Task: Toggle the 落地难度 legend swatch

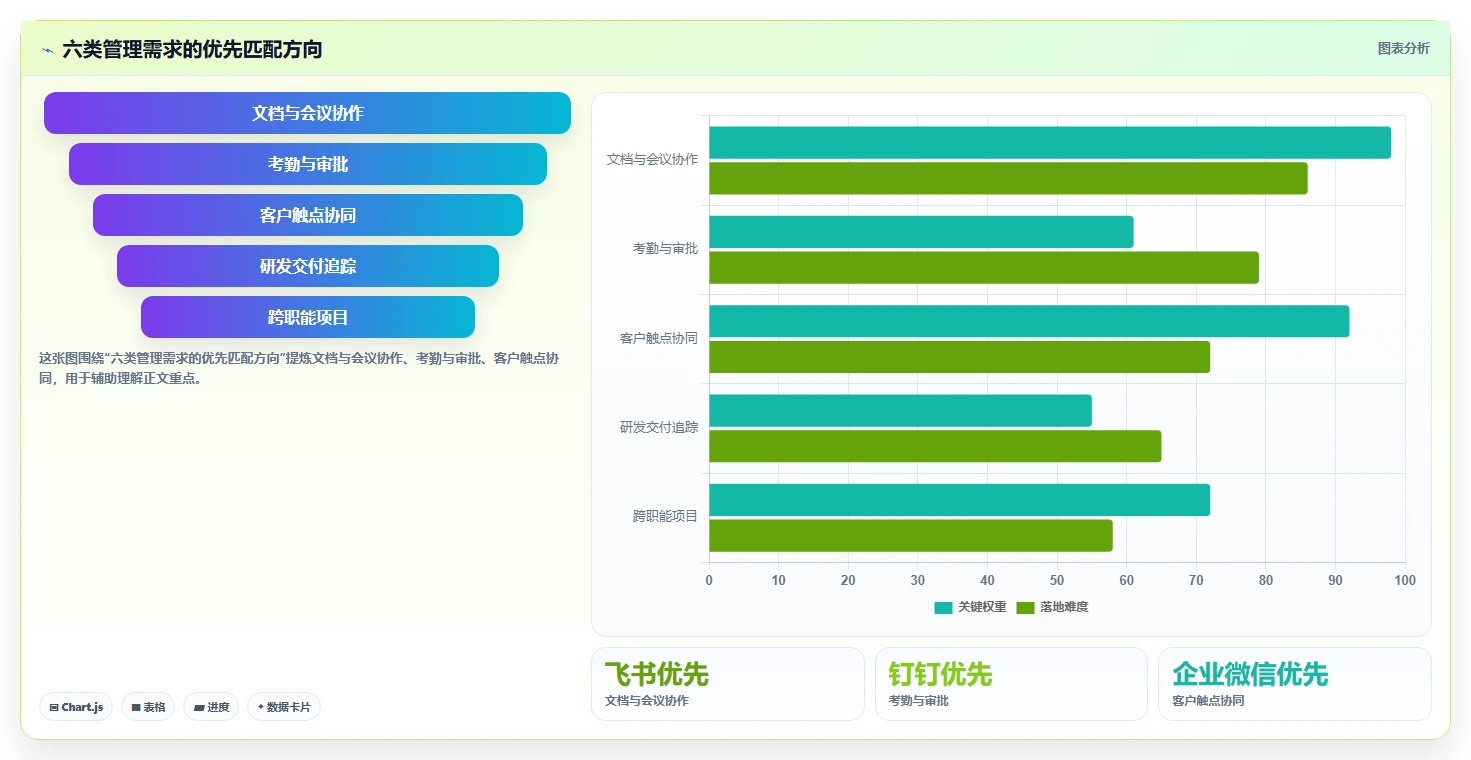Action: (x=1025, y=607)
